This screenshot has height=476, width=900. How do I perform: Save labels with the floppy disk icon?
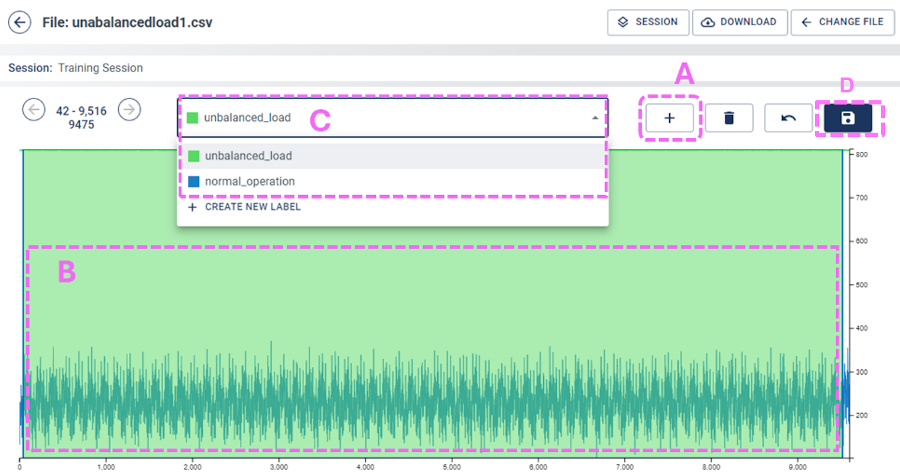847,118
